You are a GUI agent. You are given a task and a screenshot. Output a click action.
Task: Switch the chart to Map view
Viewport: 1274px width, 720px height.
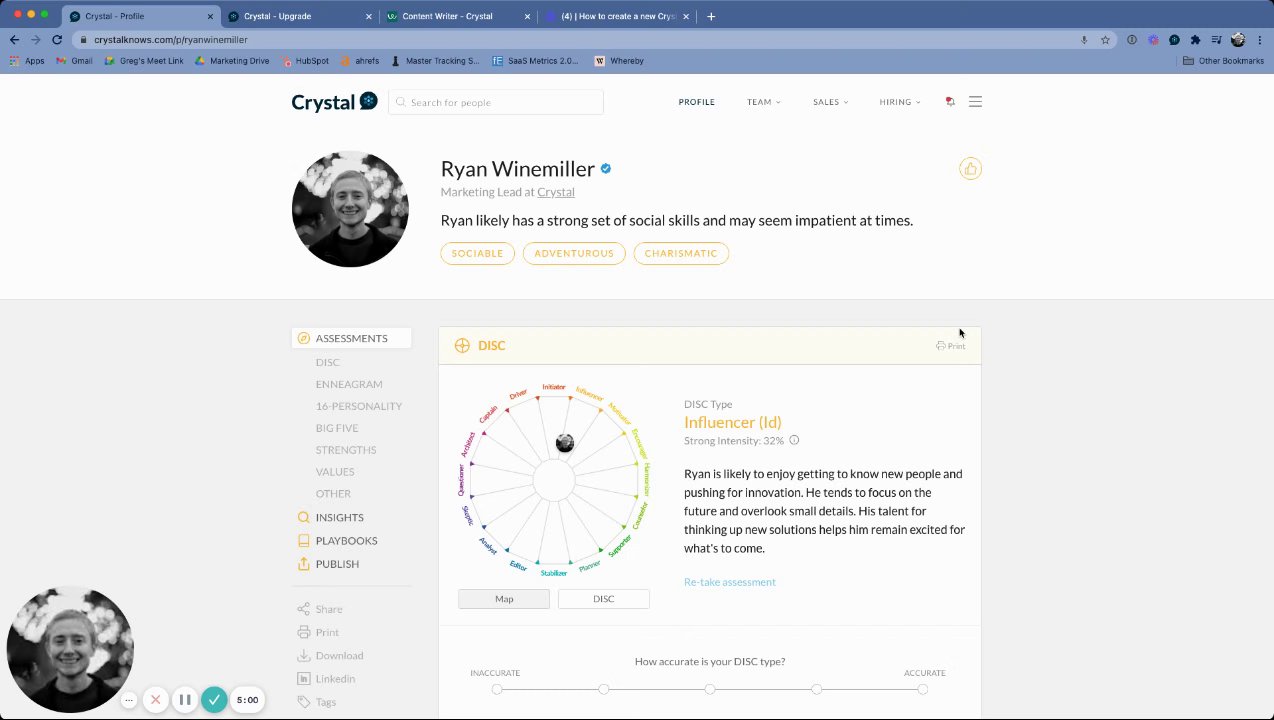point(504,599)
